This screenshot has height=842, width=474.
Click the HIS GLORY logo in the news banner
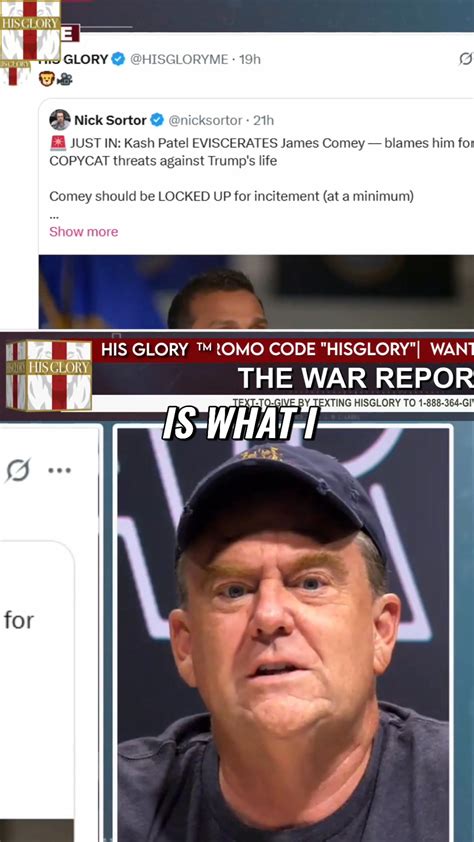[49, 375]
